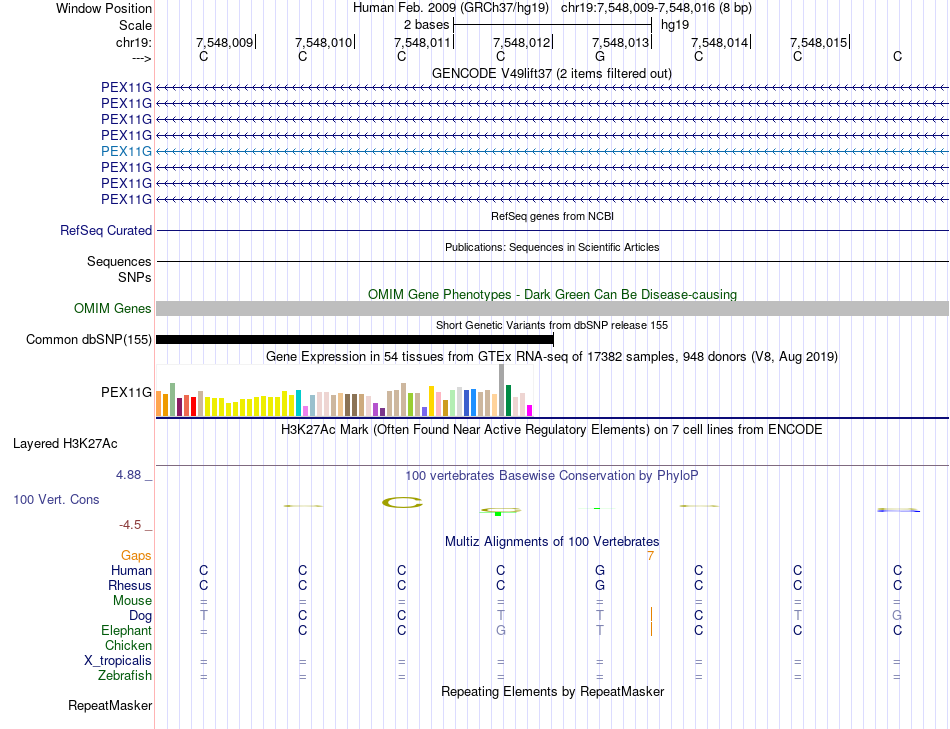The image size is (950, 729).
Task: Select the light-blue highlighted PEX11G transcript label
Action: [126, 151]
